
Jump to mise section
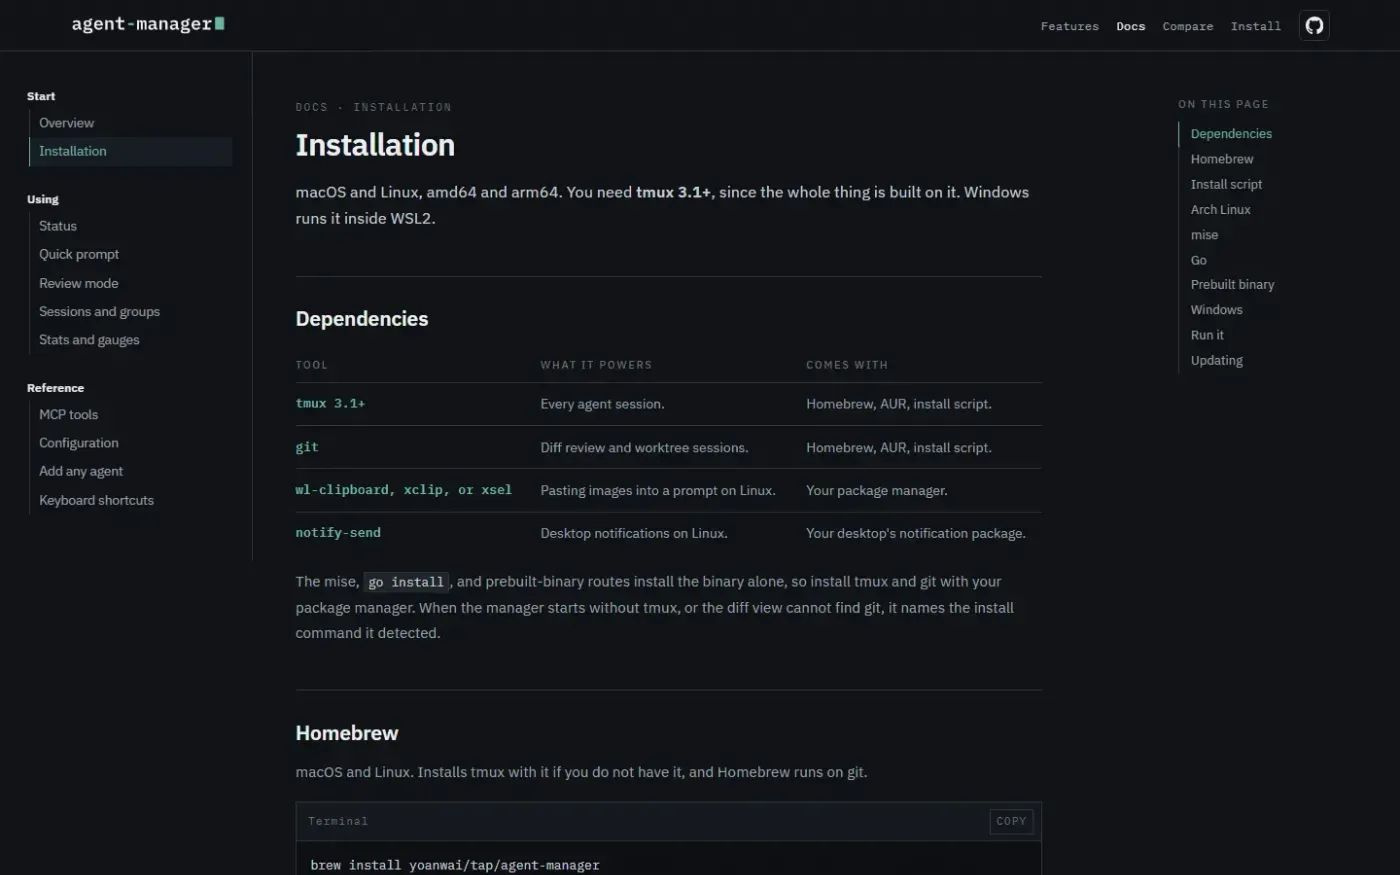pos(1204,235)
